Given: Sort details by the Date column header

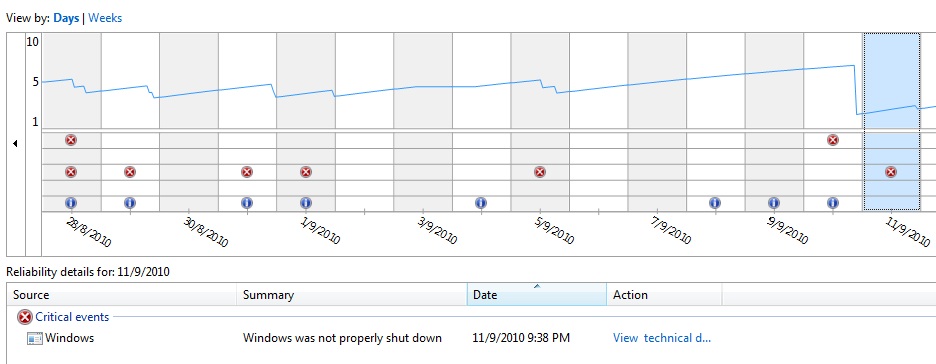Looking at the screenshot, I should pyautogui.click(x=537, y=295).
